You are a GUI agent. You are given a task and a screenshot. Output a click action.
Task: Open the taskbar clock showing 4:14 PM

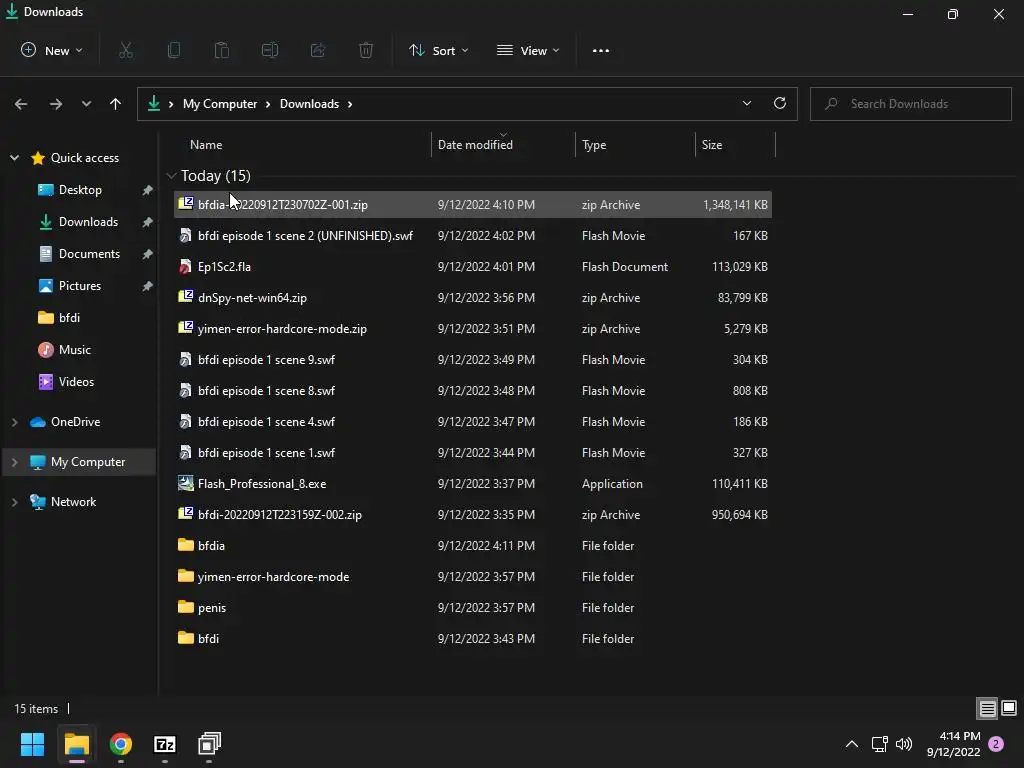[953, 744]
